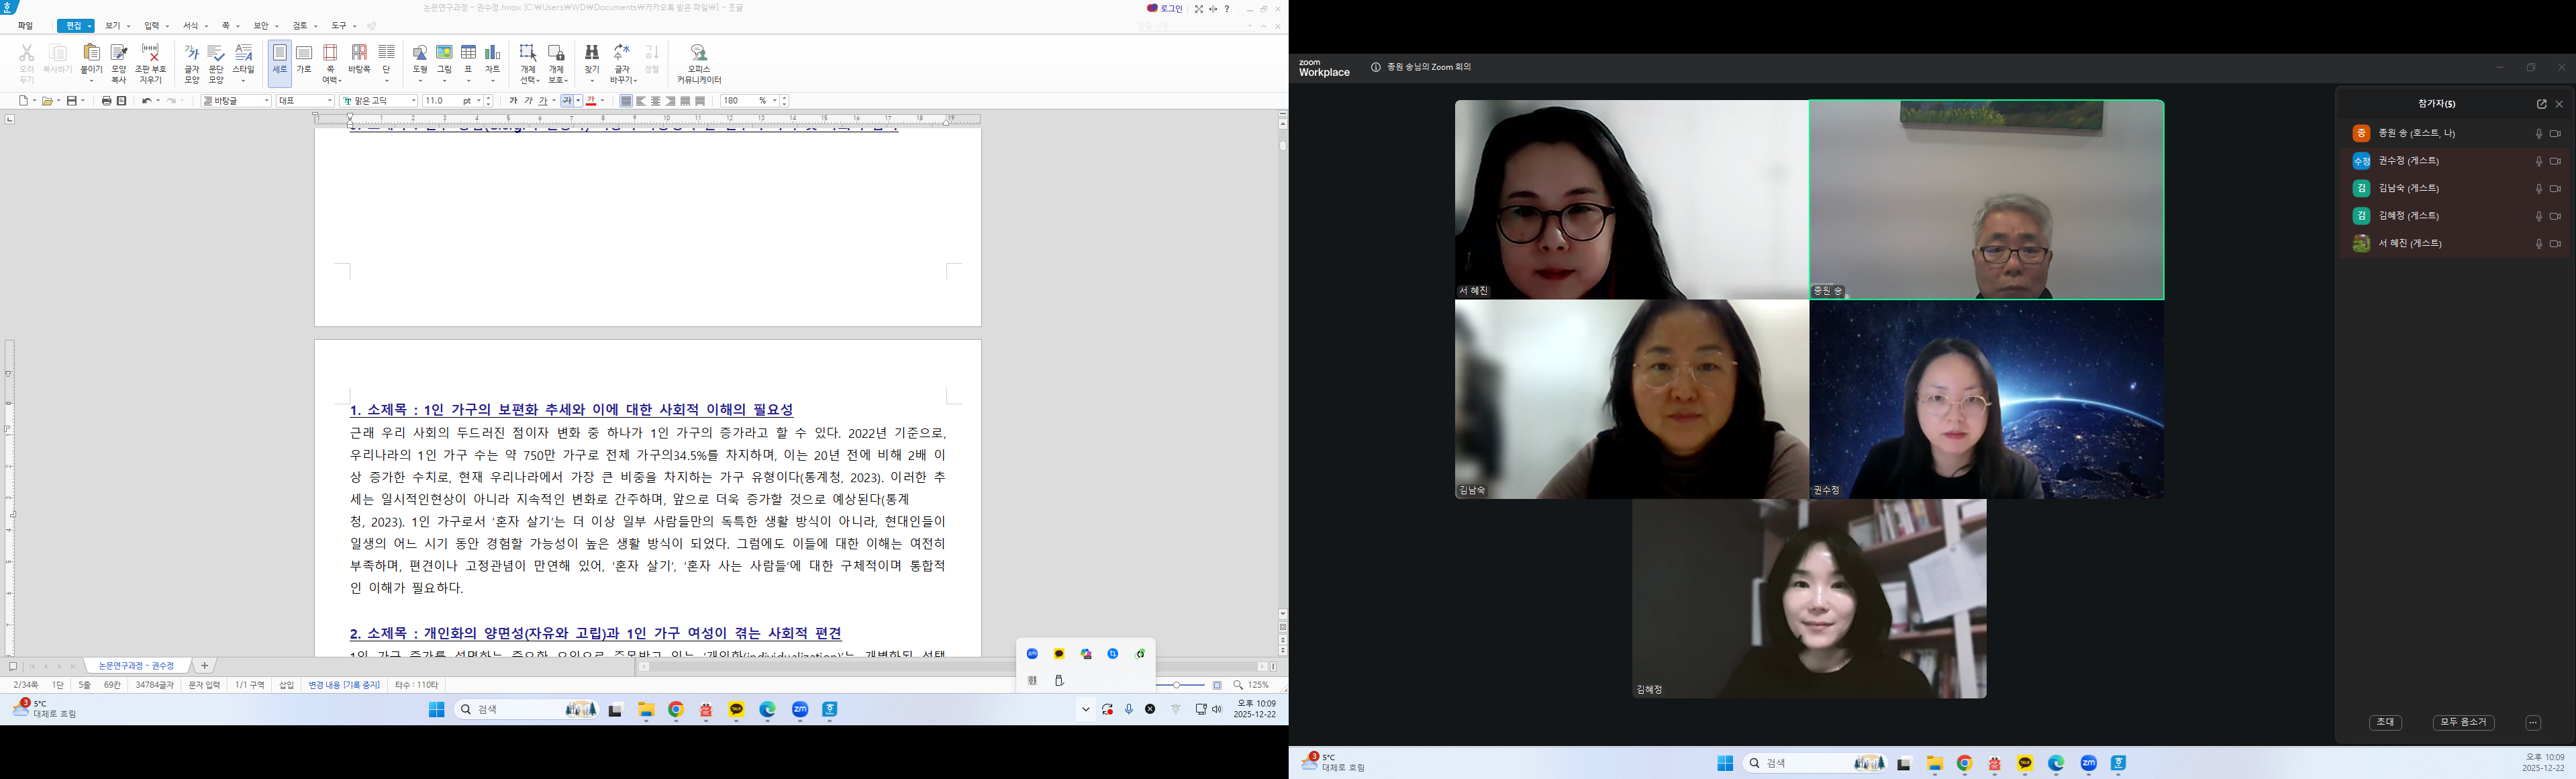Screen dimensions: 2576x779
Task: Click the Zoom icon in Windows taskbar
Action: click(800, 710)
